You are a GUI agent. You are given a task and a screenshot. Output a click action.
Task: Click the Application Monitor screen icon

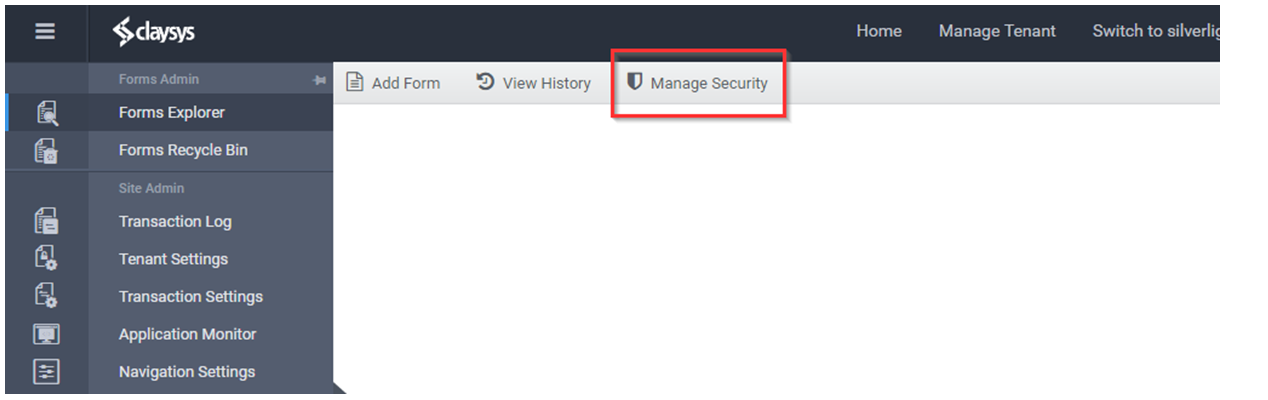click(x=46, y=334)
